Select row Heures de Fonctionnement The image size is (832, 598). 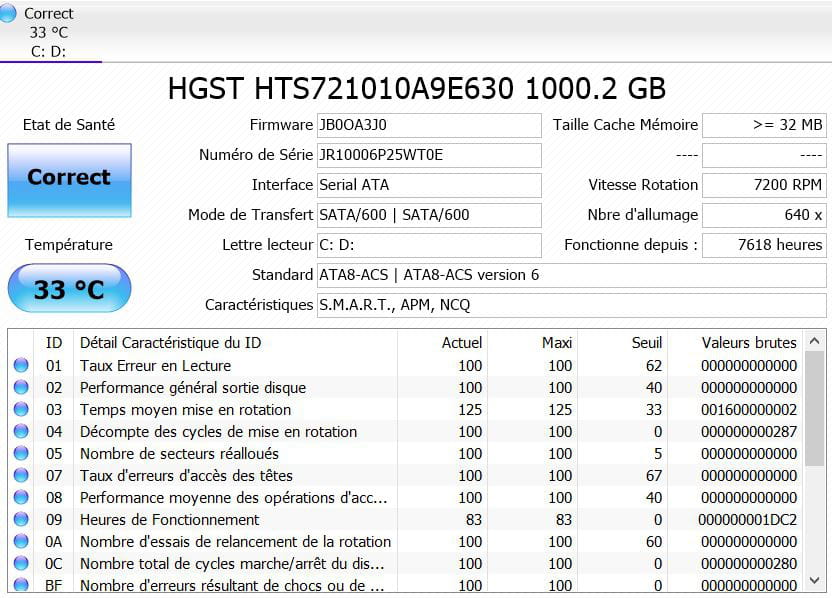coord(405,519)
